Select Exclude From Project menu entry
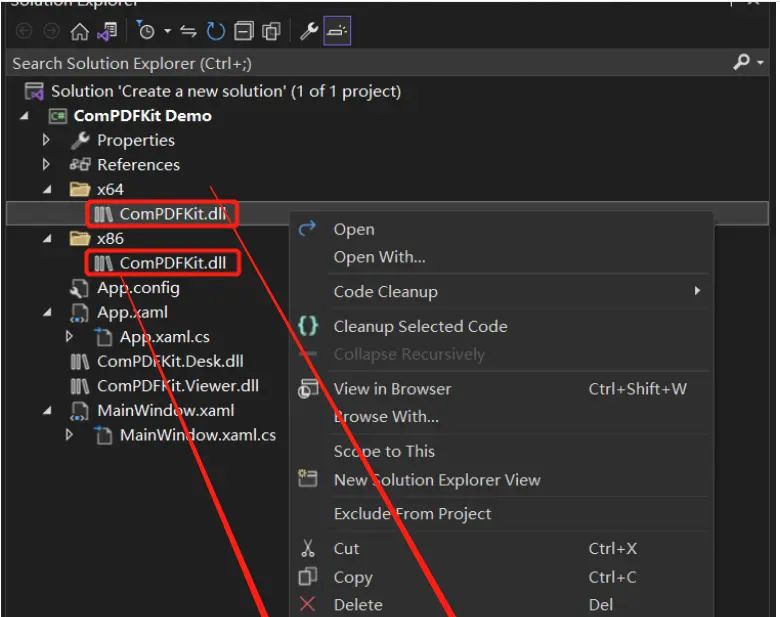Viewport: 780px width, 617px height. point(412,513)
